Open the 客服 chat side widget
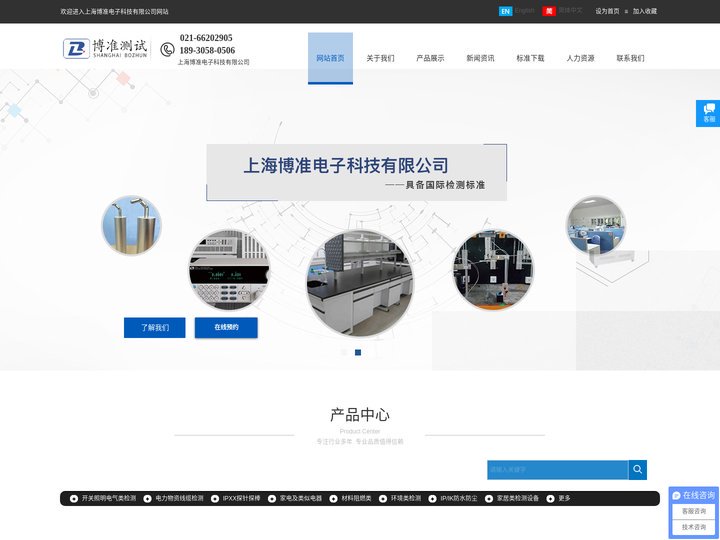 point(709,113)
